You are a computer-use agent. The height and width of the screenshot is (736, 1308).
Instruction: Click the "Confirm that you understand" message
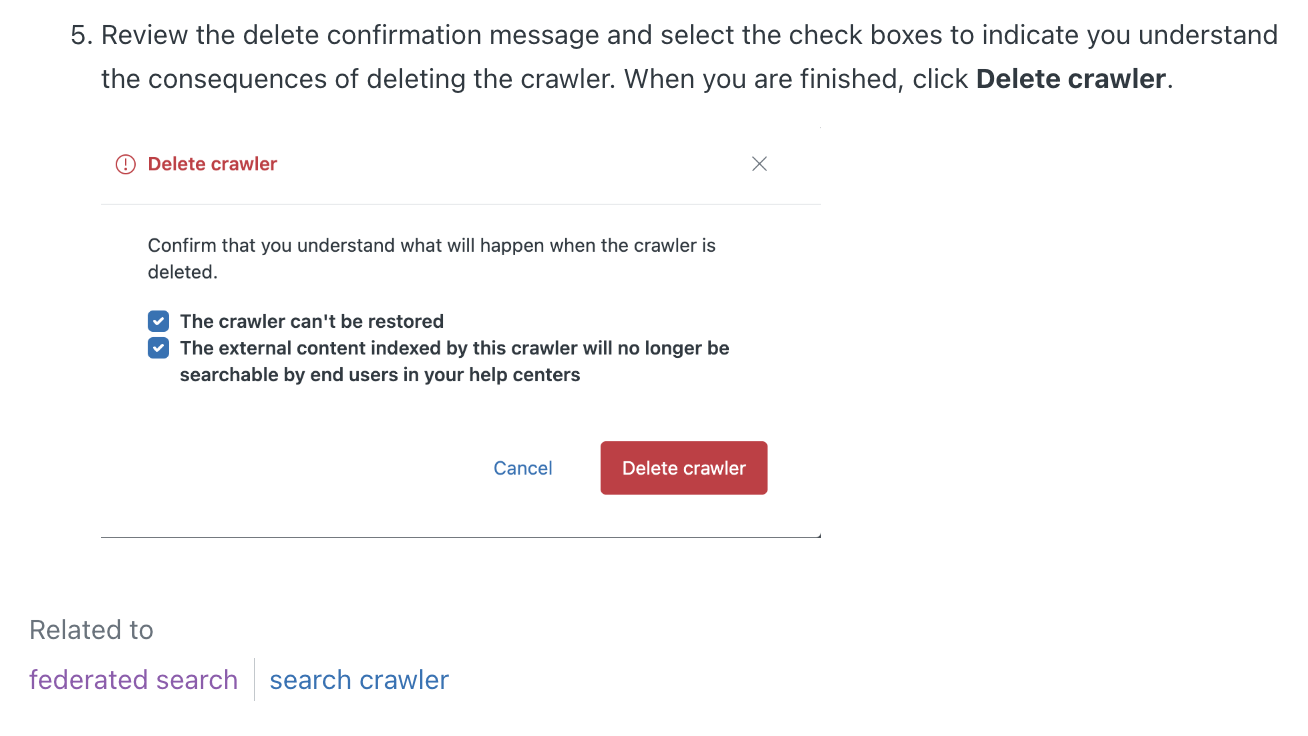coord(431,258)
